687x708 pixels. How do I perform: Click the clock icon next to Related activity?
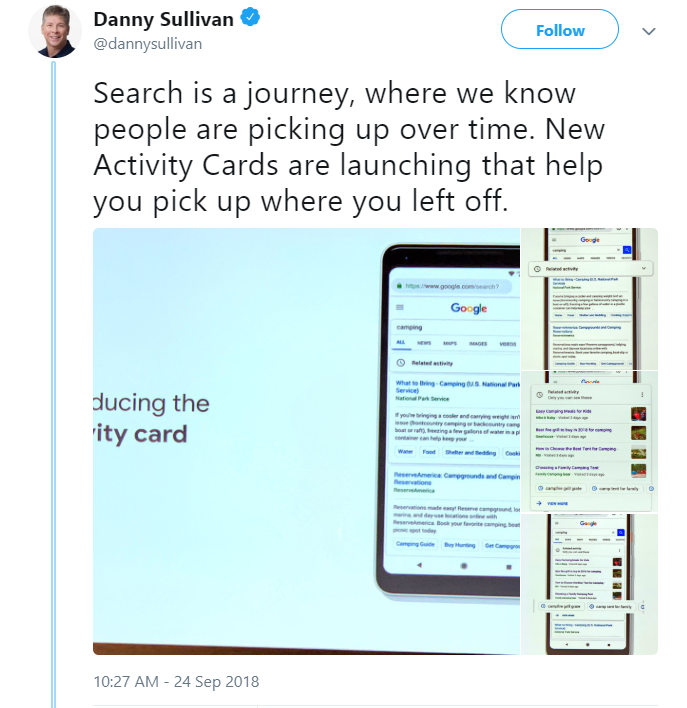[402, 363]
